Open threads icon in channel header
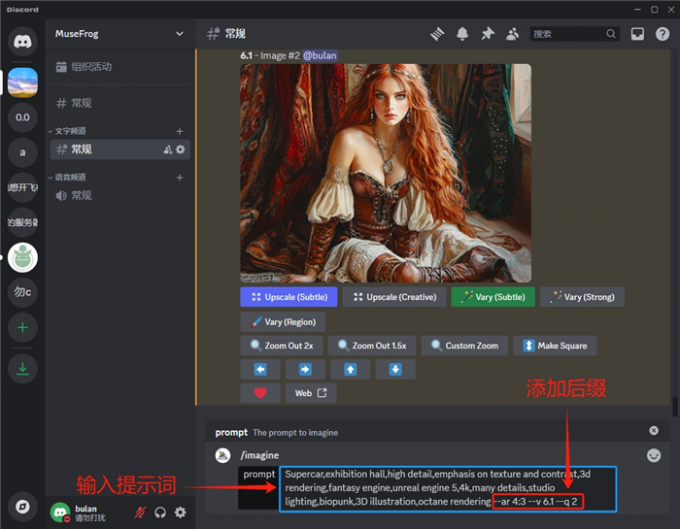 [437, 34]
